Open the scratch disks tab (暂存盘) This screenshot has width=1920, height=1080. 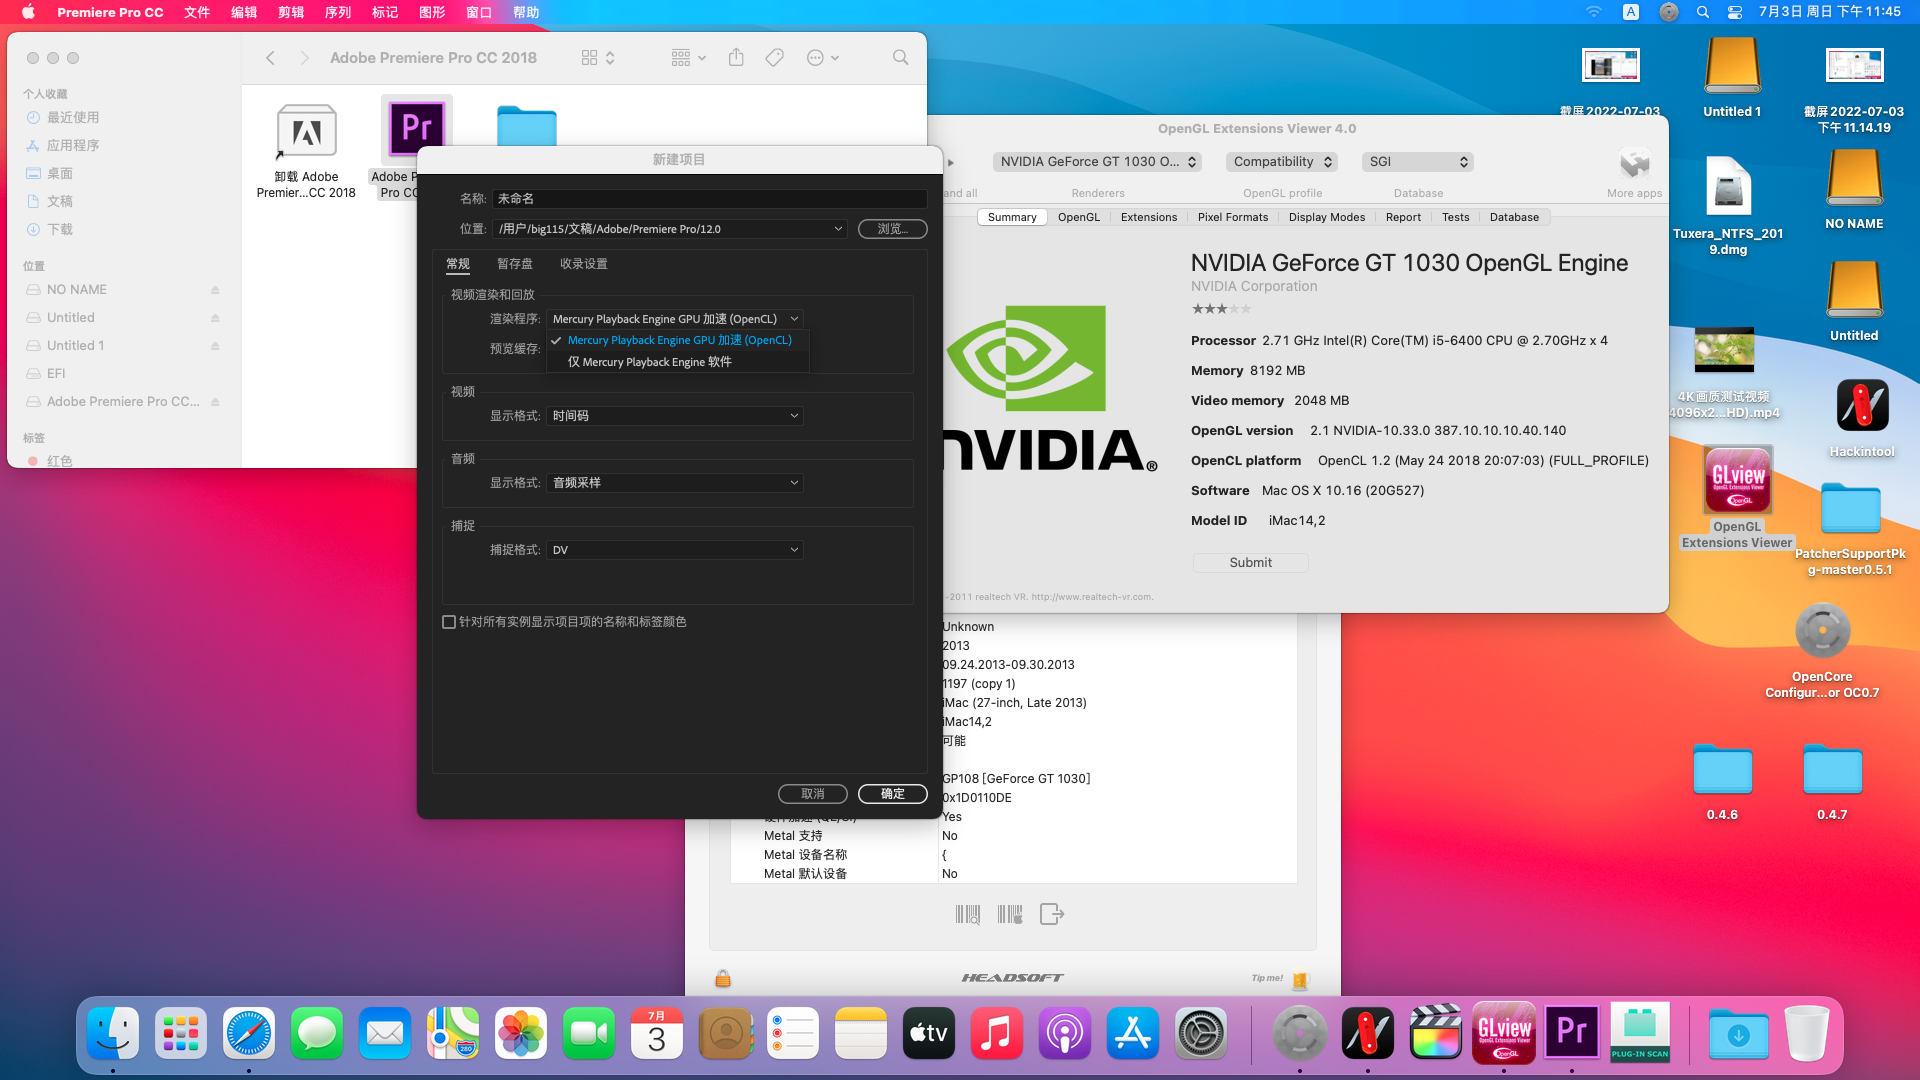514,264
